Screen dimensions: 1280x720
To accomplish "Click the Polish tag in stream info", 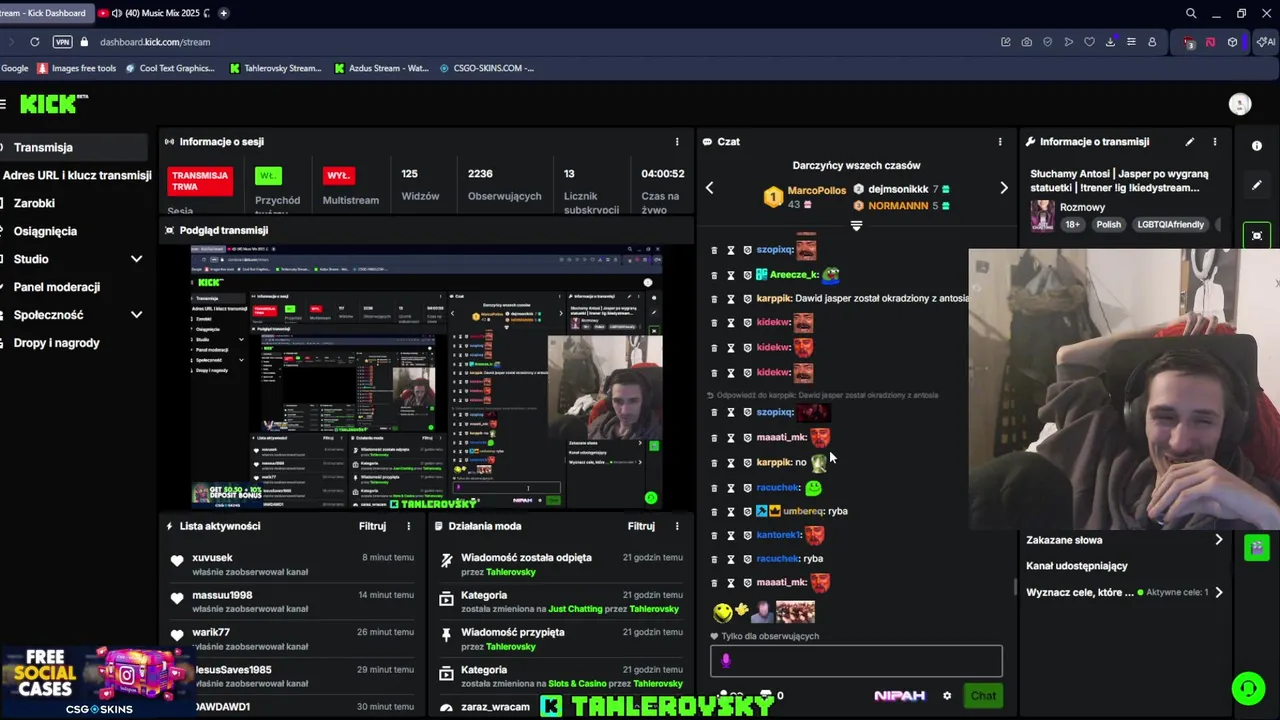I will (1108, 225).
